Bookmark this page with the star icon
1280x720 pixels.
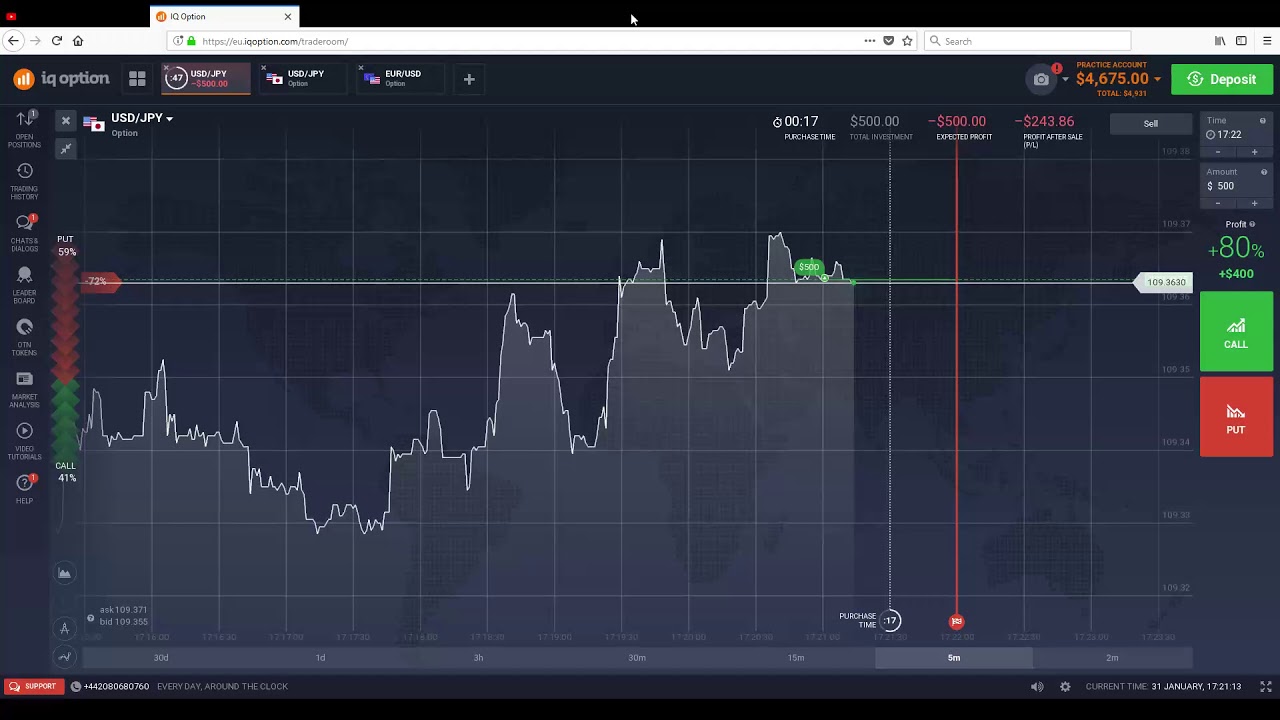point(907,41)
